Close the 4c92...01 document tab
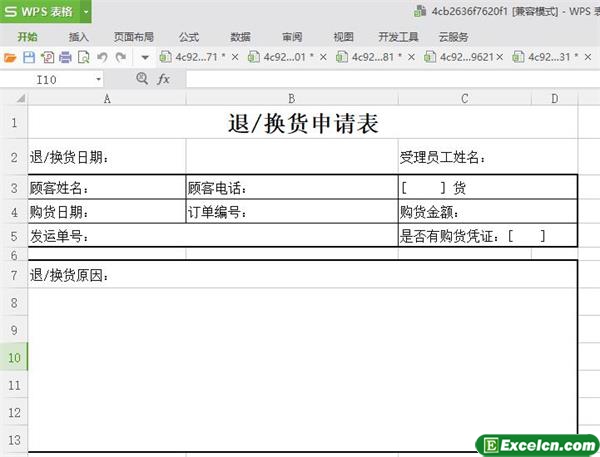Image resolution: width=600 pixels, height=457 pixels. click(x=323, y=57)
